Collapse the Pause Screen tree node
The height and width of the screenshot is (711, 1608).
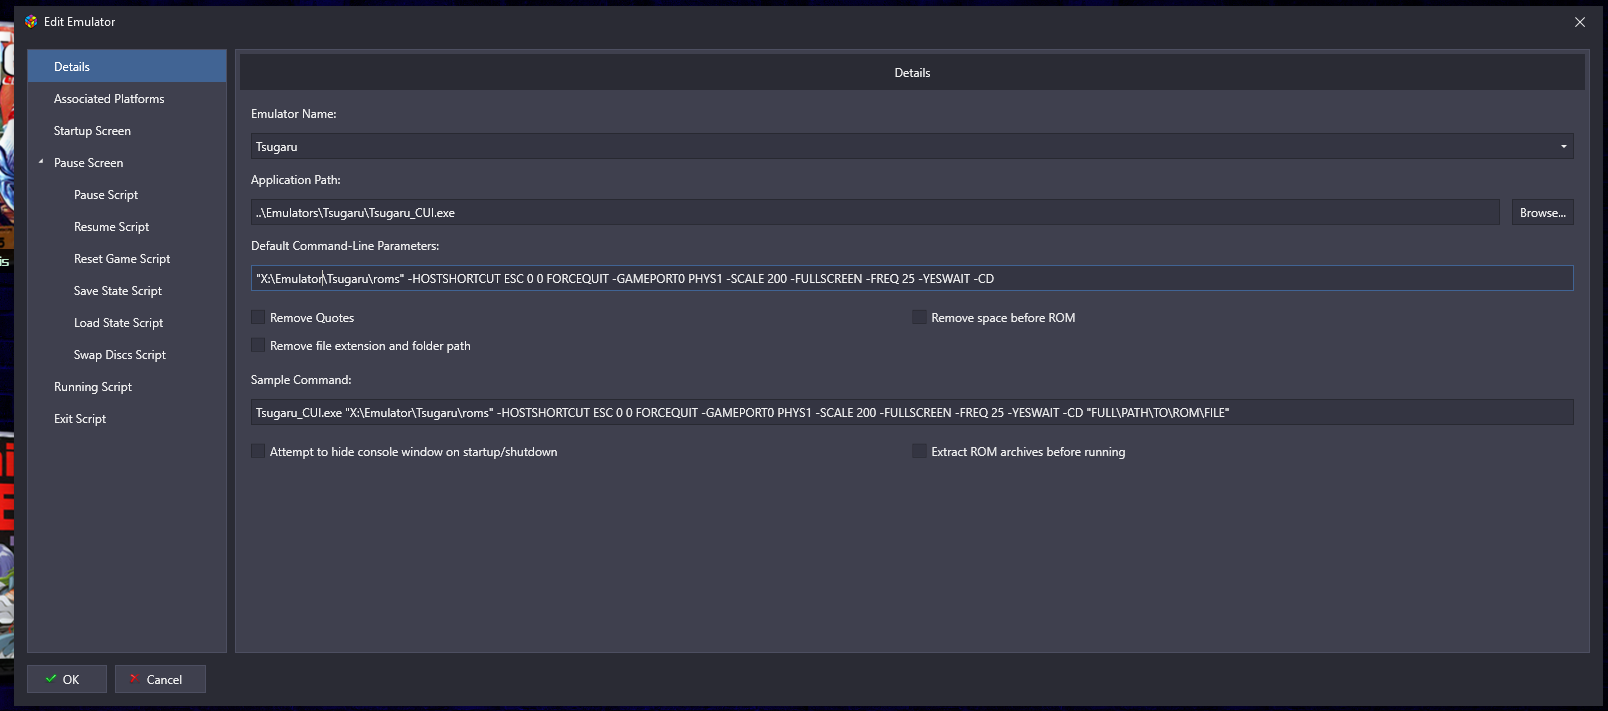pos(41,162)
